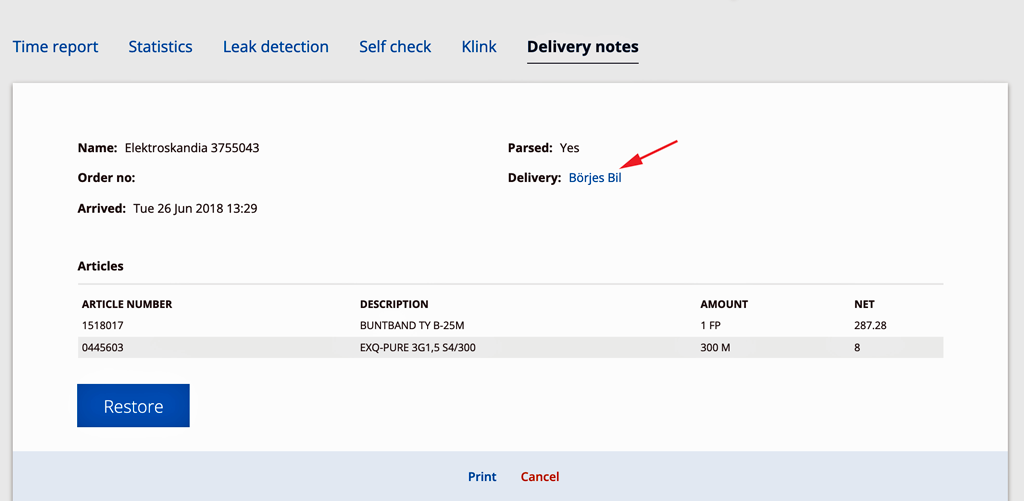This screenshot has width=1024, height=501.
Task: Print the delivery note
Action: click(x=482, y=477)
